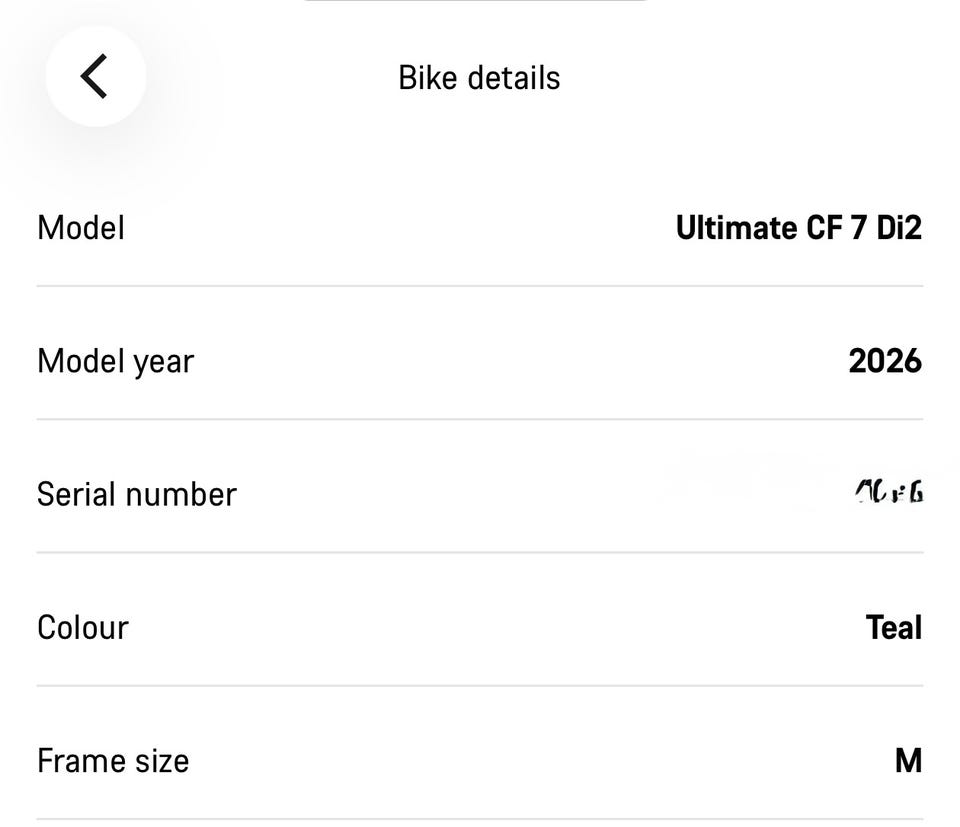Click the divider below Frame size row
This screenshot has height=827, width=960.
[480, 819]
